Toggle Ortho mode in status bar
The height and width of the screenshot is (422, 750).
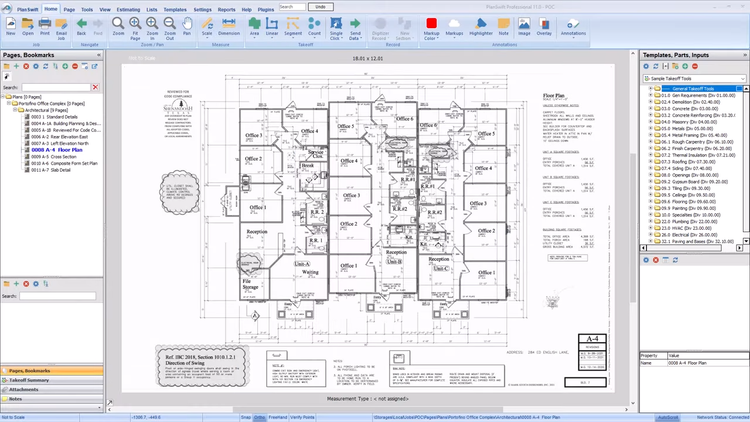(x=259, y=416)
